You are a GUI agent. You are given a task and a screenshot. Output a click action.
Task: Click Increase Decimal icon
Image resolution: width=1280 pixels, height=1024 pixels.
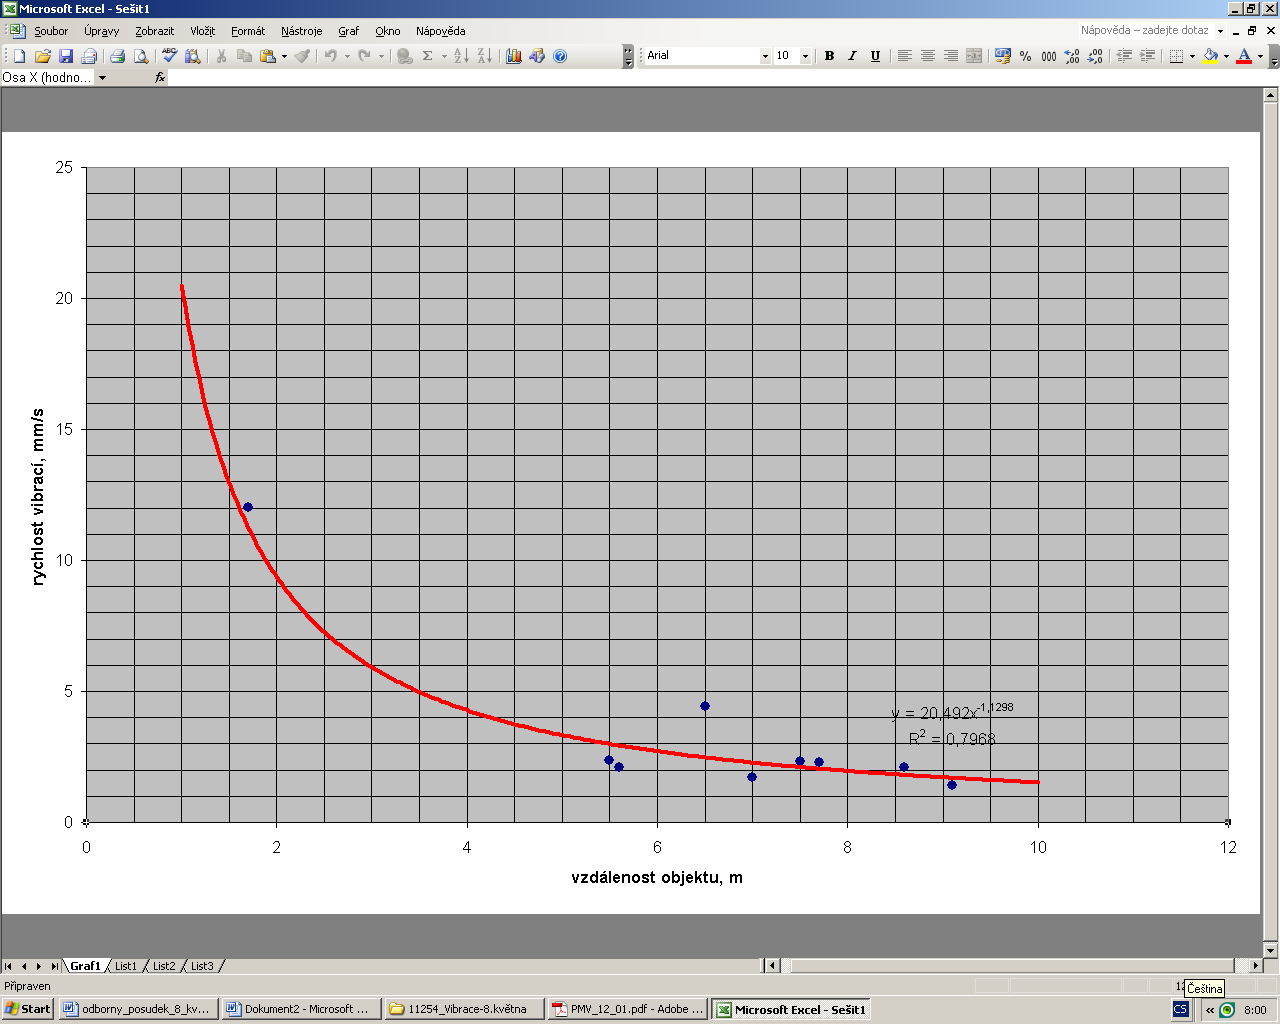[x=1072, y=56]
